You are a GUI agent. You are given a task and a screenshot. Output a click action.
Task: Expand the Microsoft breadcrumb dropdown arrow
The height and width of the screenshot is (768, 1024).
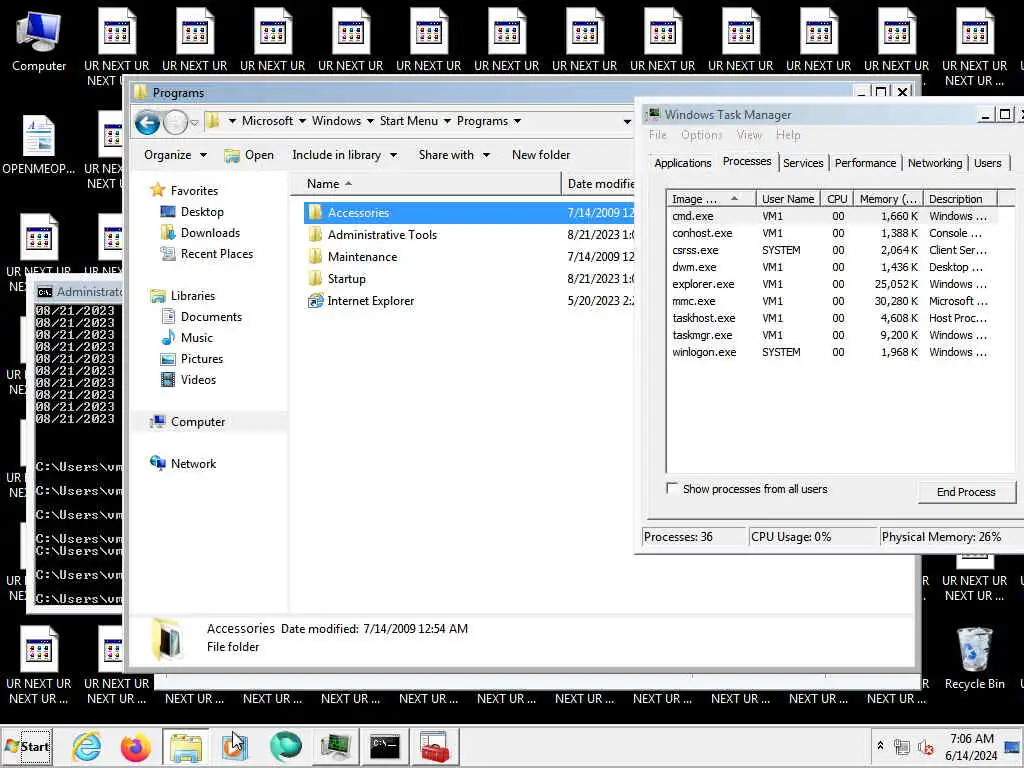click(302, 121)
